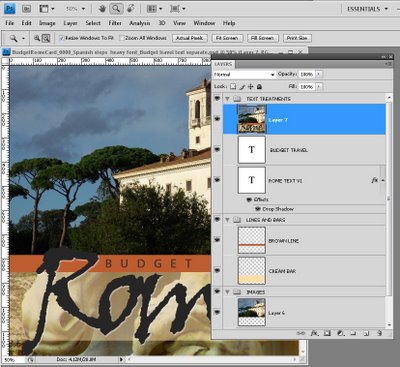The height and width of the screenshot is (367, 400).
Task: Open the File menu
Action: (10, 23)
